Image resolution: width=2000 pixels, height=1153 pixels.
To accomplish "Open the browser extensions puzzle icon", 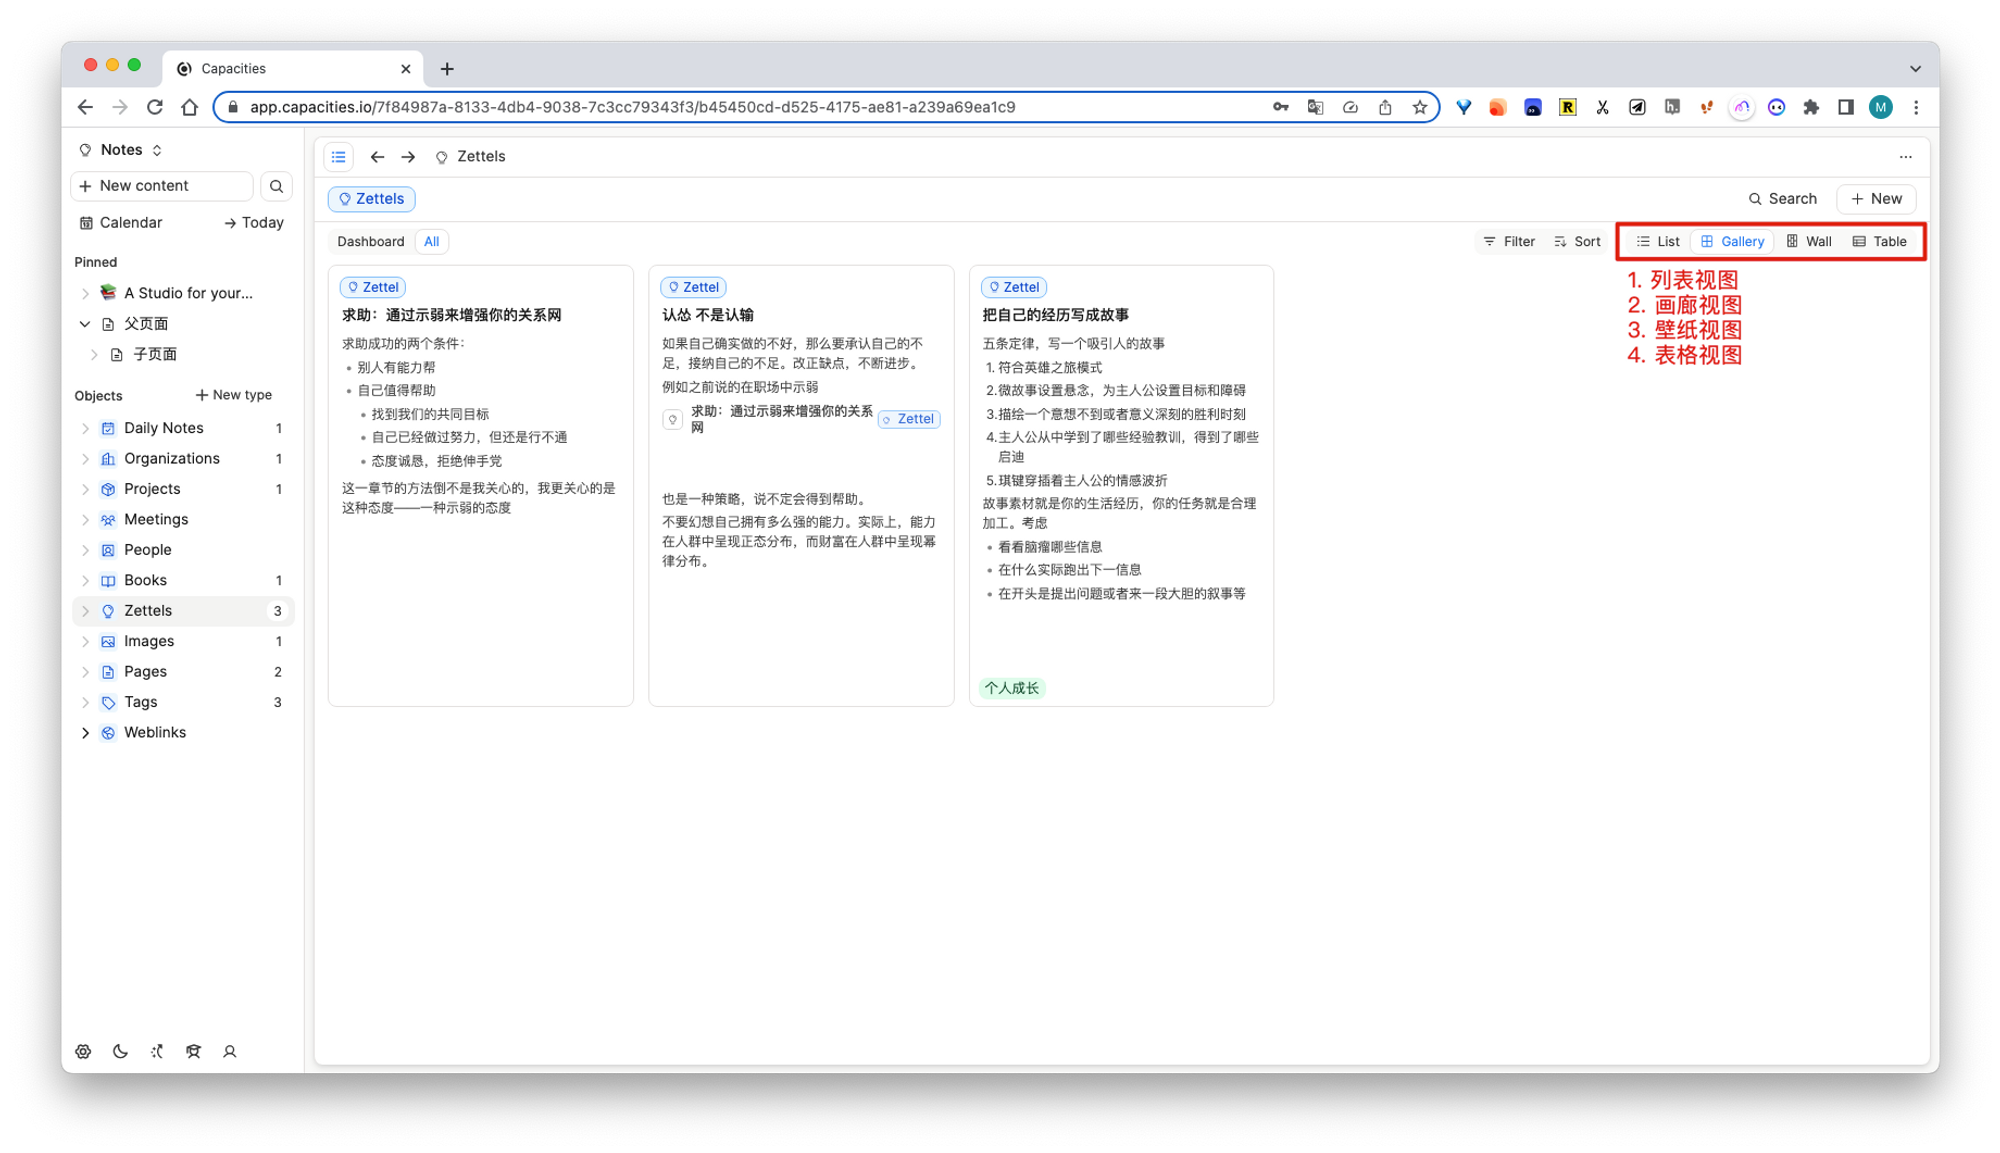I will coord(1811,107).
